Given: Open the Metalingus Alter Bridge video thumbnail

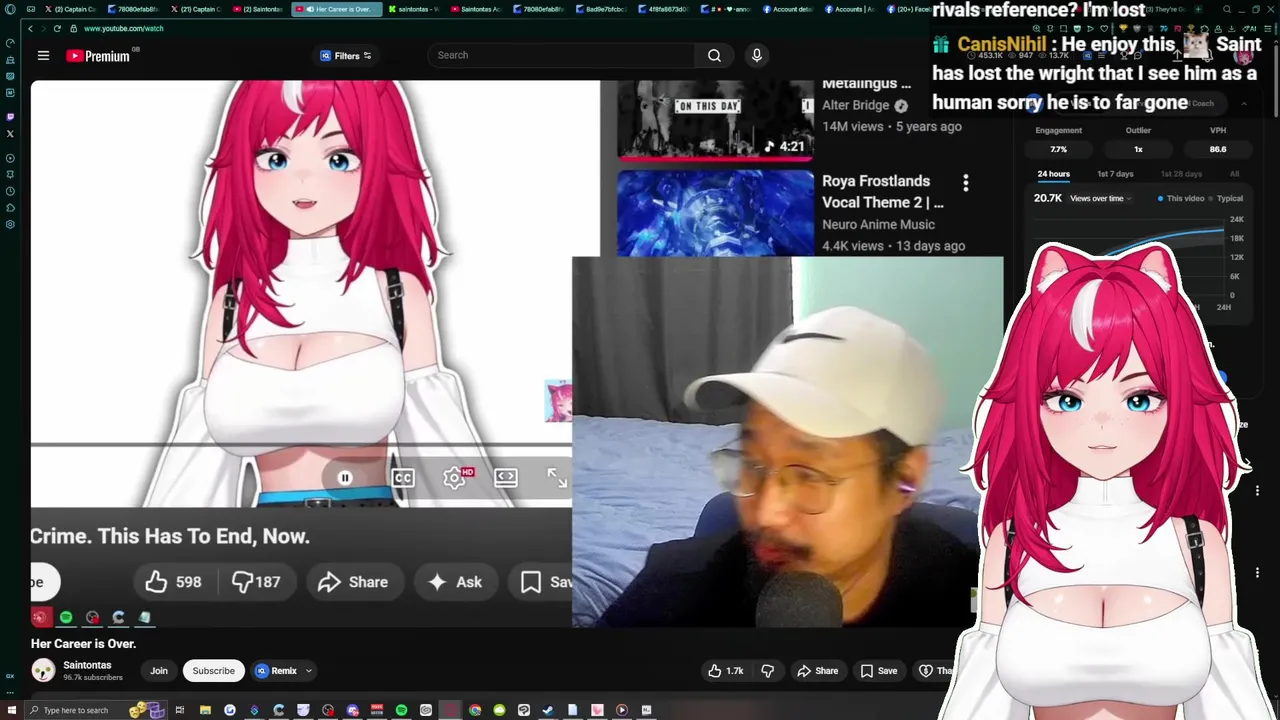Looking at the screenshot, I should point(715,120).
